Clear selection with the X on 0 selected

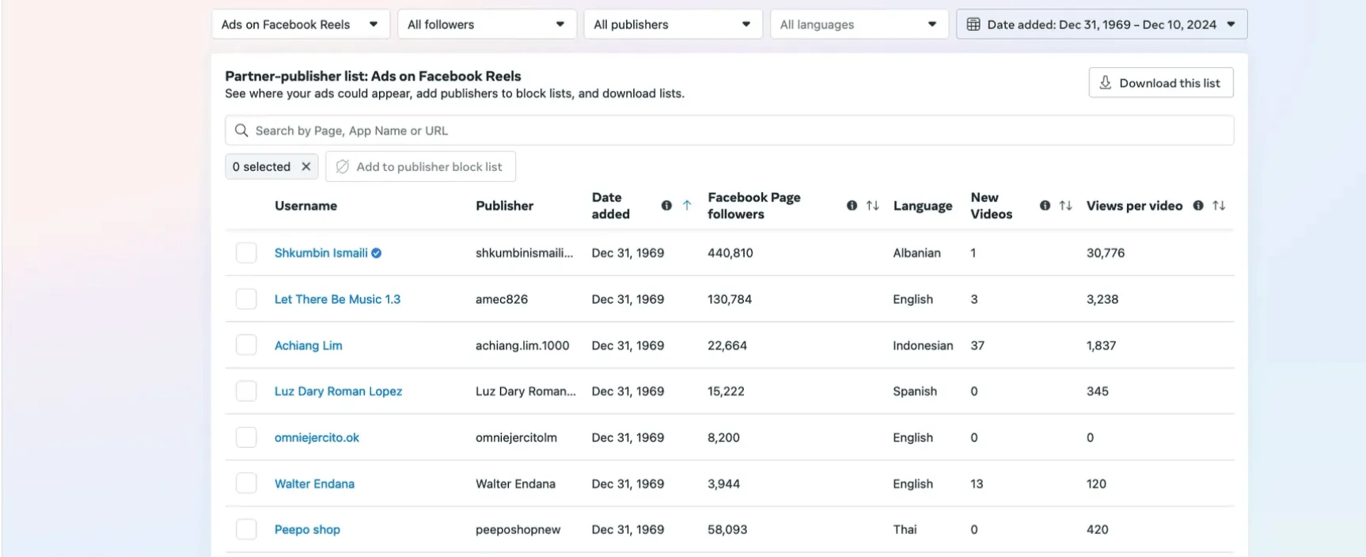306,167
